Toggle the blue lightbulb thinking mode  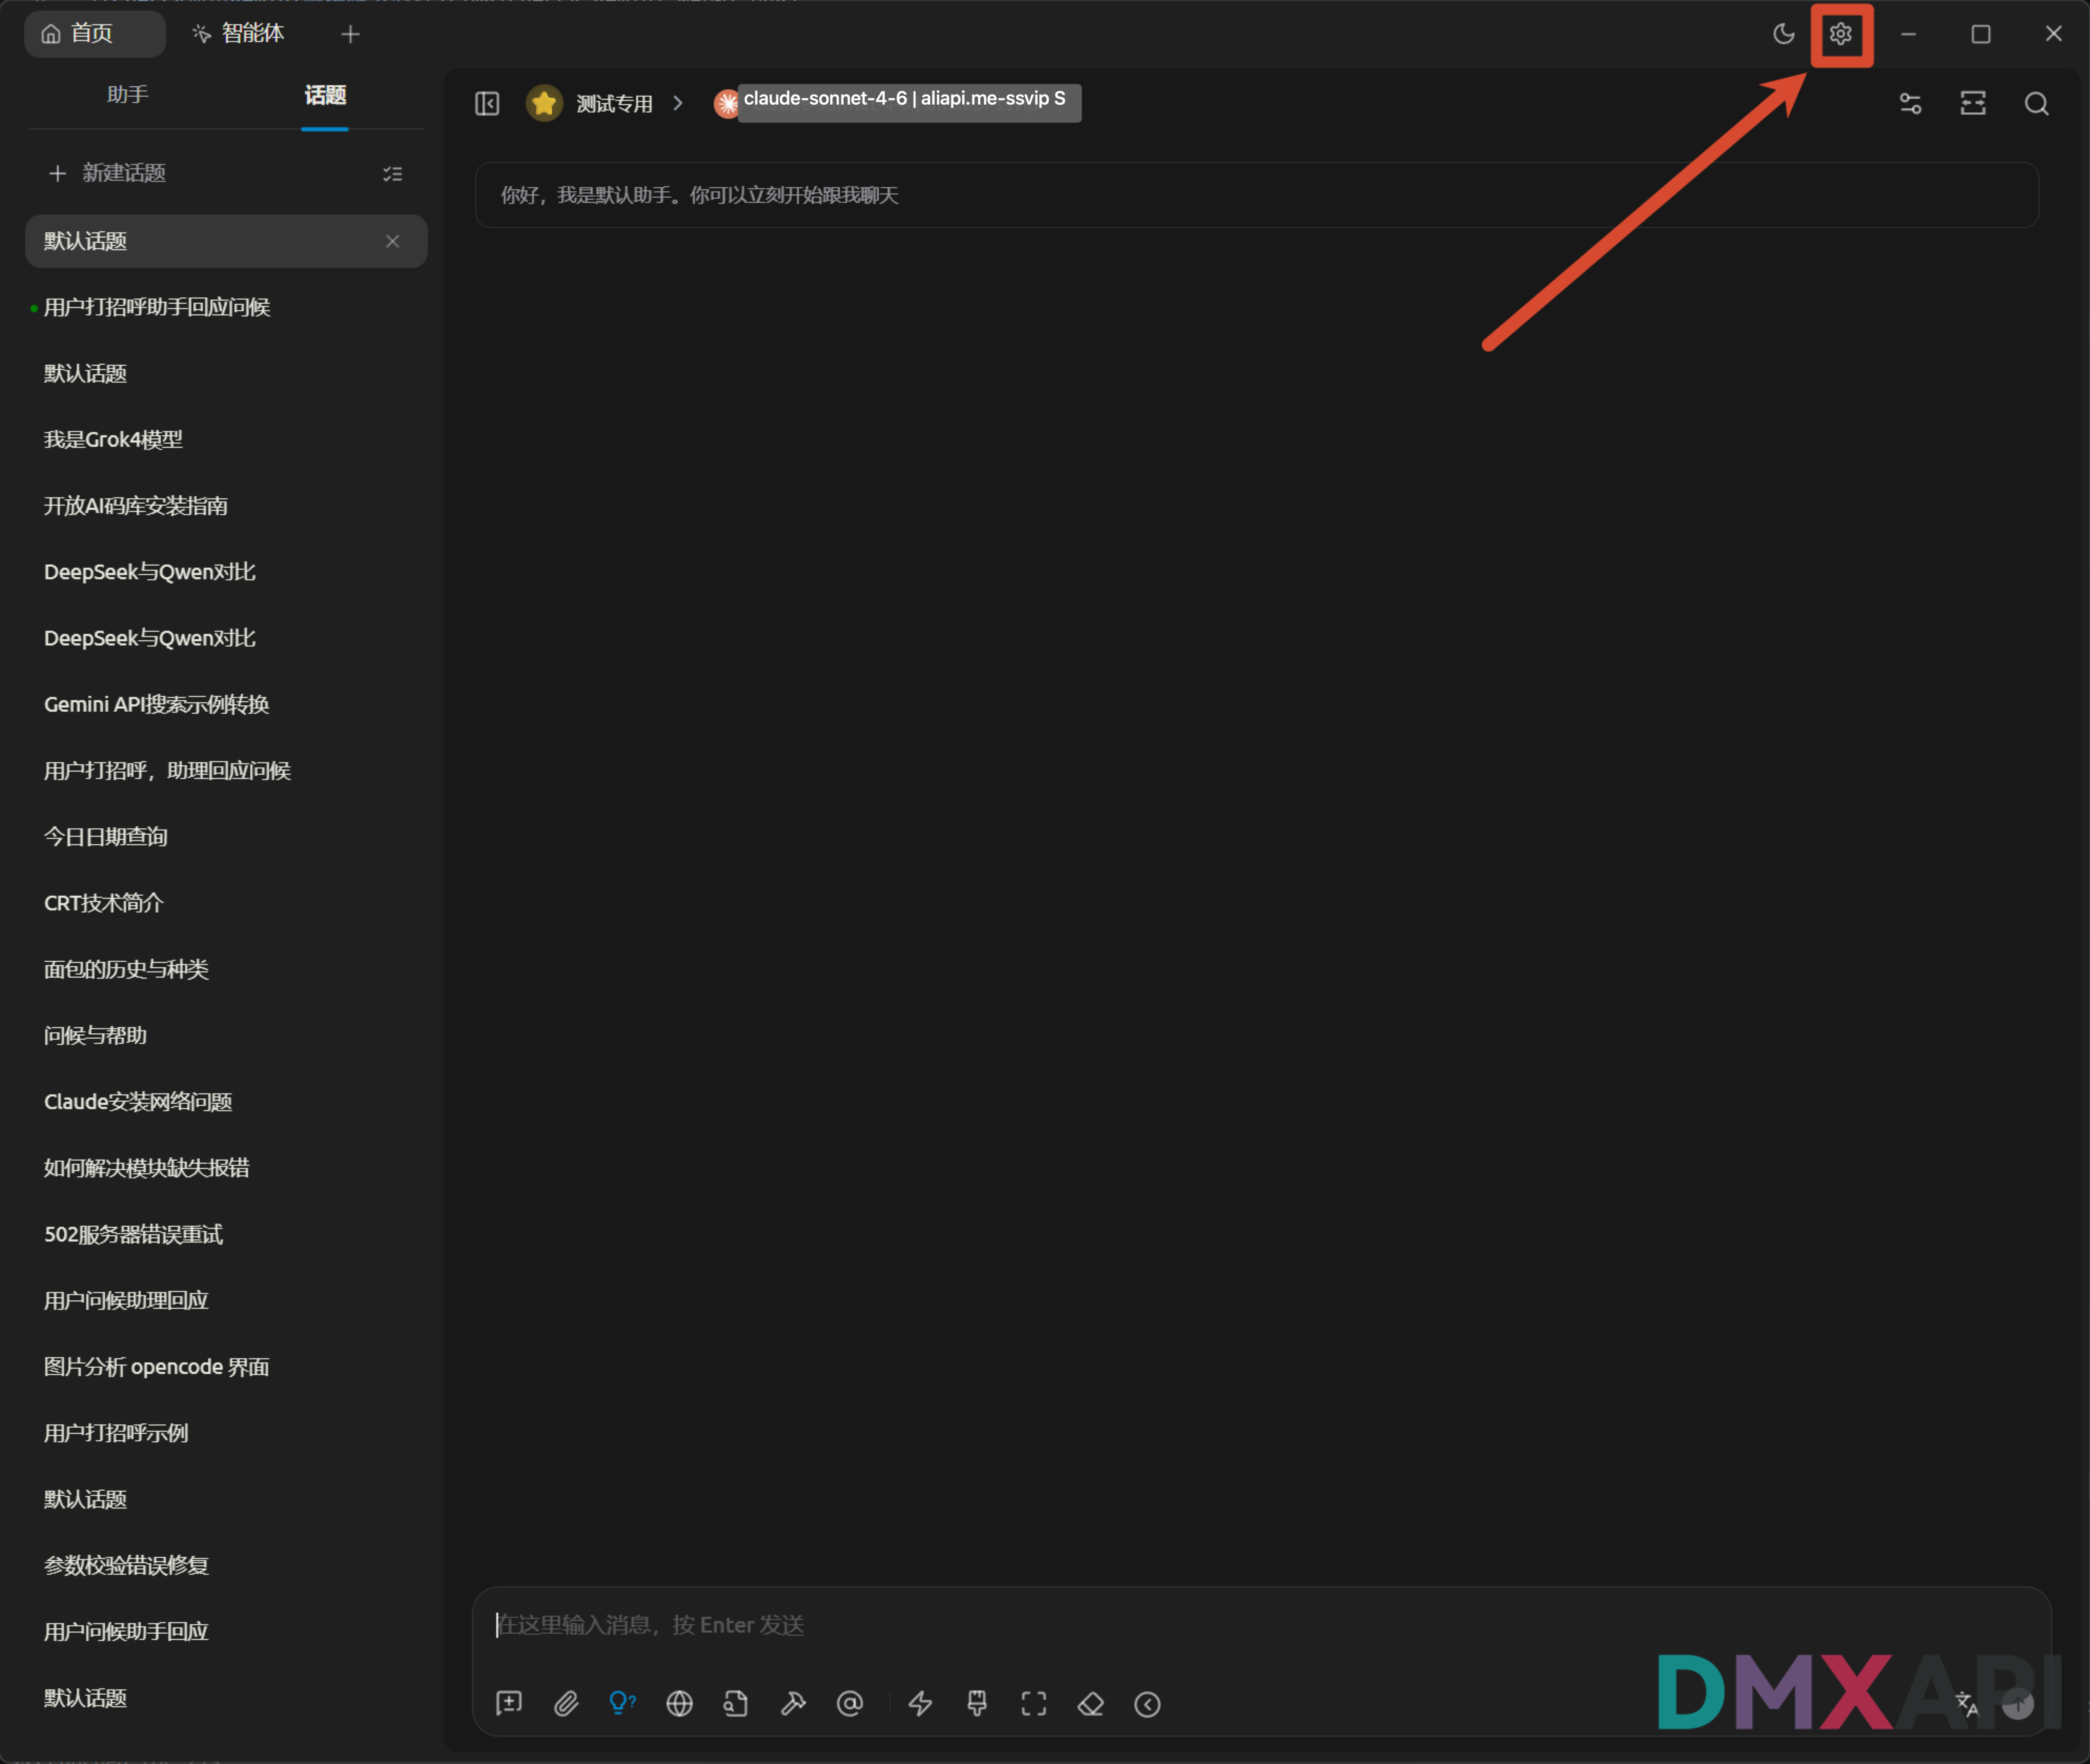(x=622, y=1703)
